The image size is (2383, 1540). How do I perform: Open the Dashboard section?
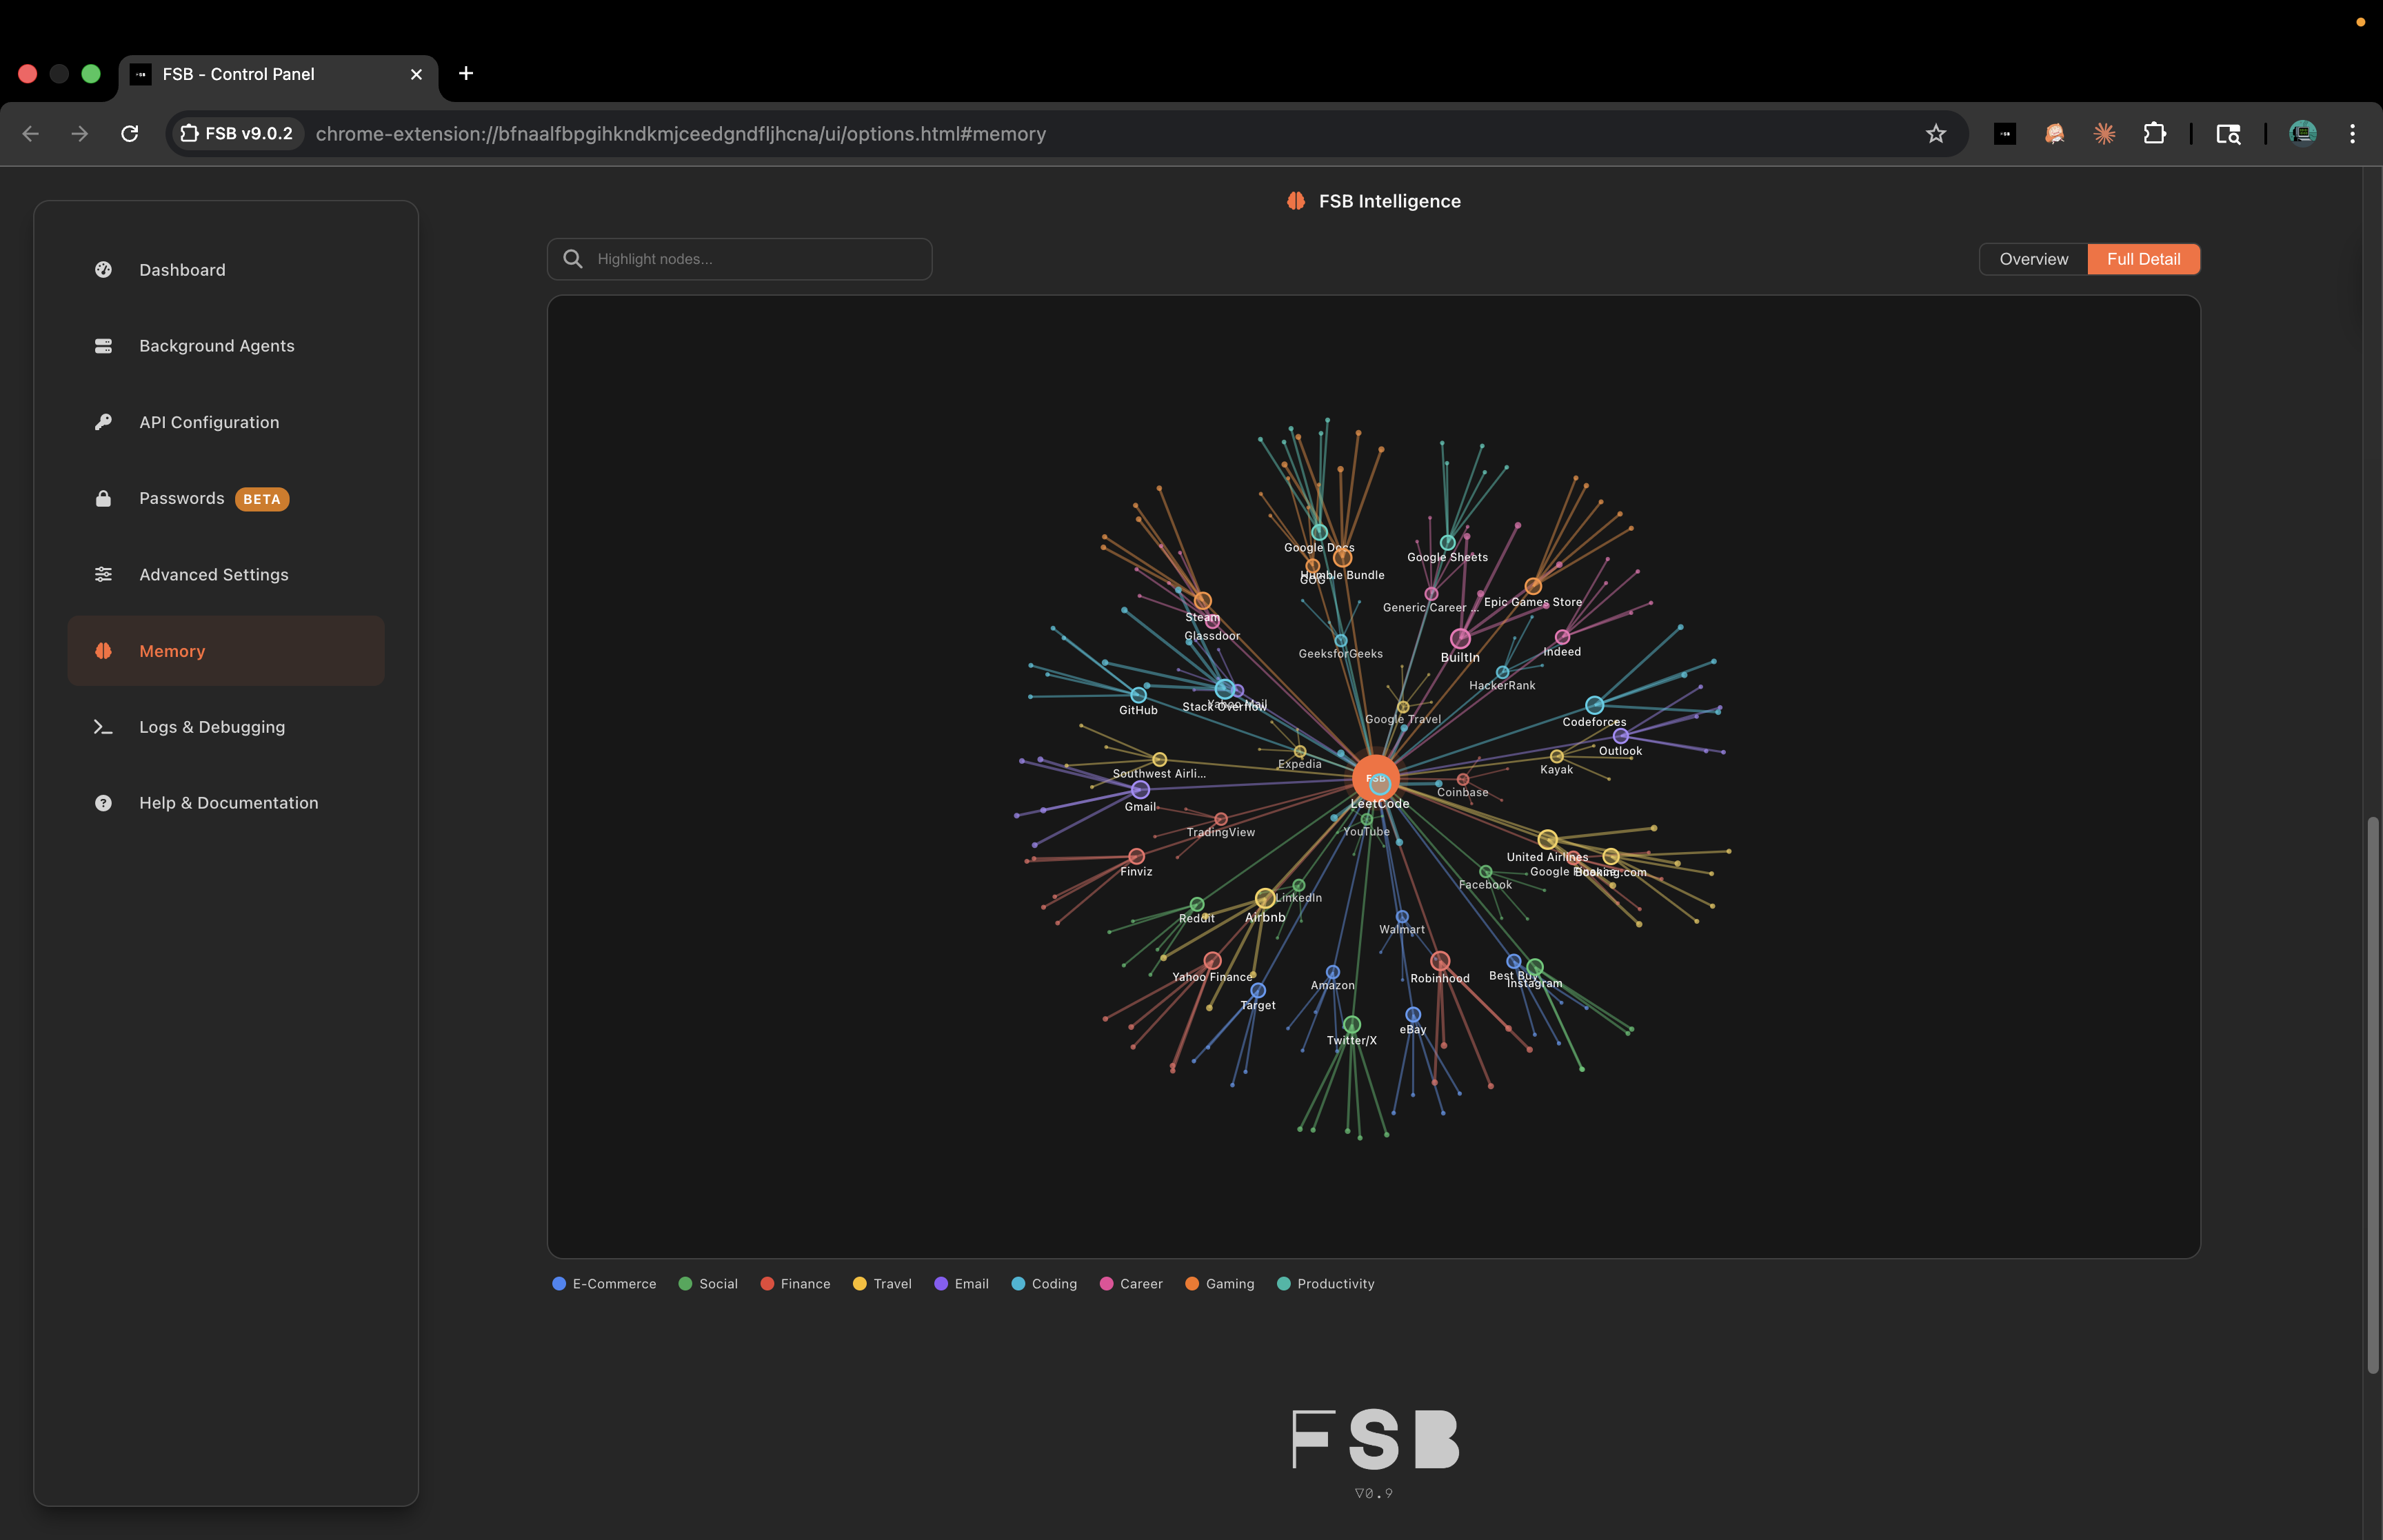226,270
